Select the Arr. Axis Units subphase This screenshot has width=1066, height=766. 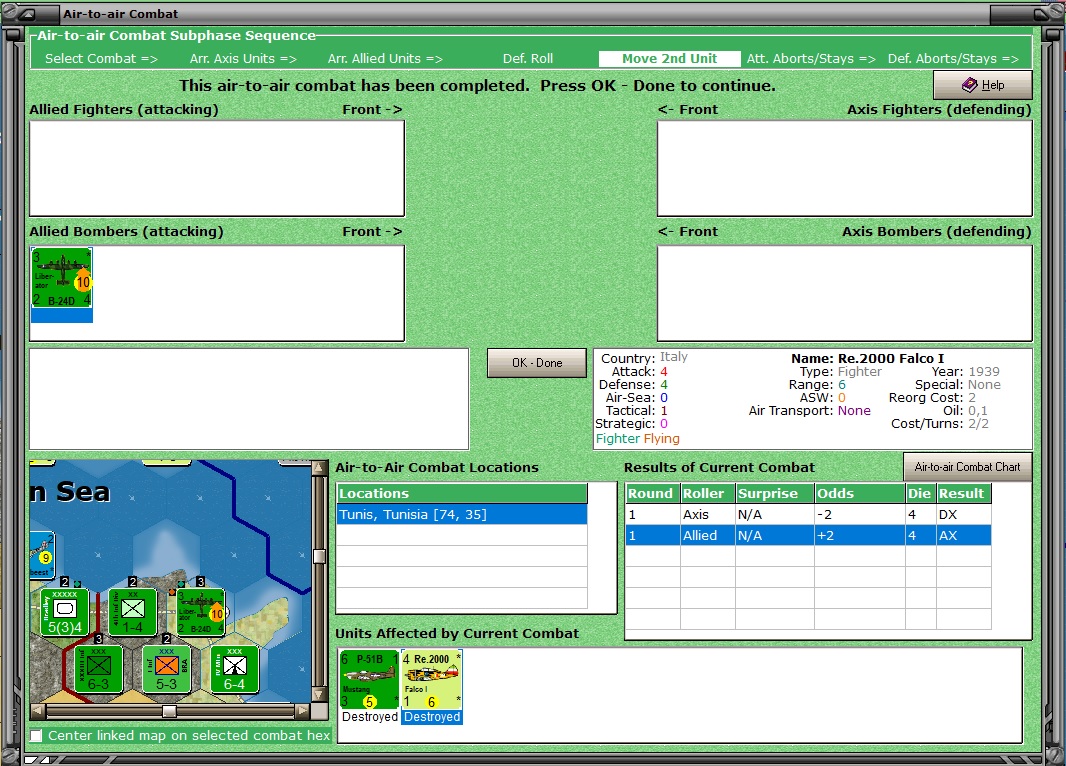pyautogui.click(x=243, y=58)
